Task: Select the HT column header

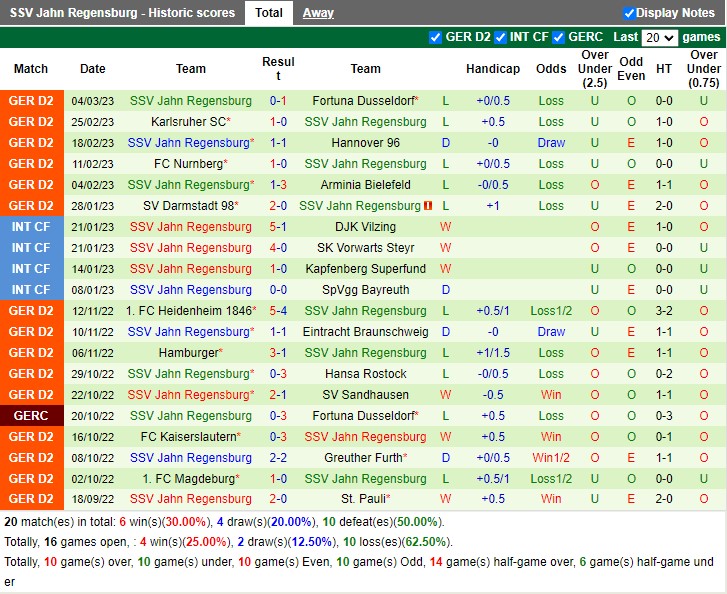Action: pyautogui.click(x=663, y=69)
